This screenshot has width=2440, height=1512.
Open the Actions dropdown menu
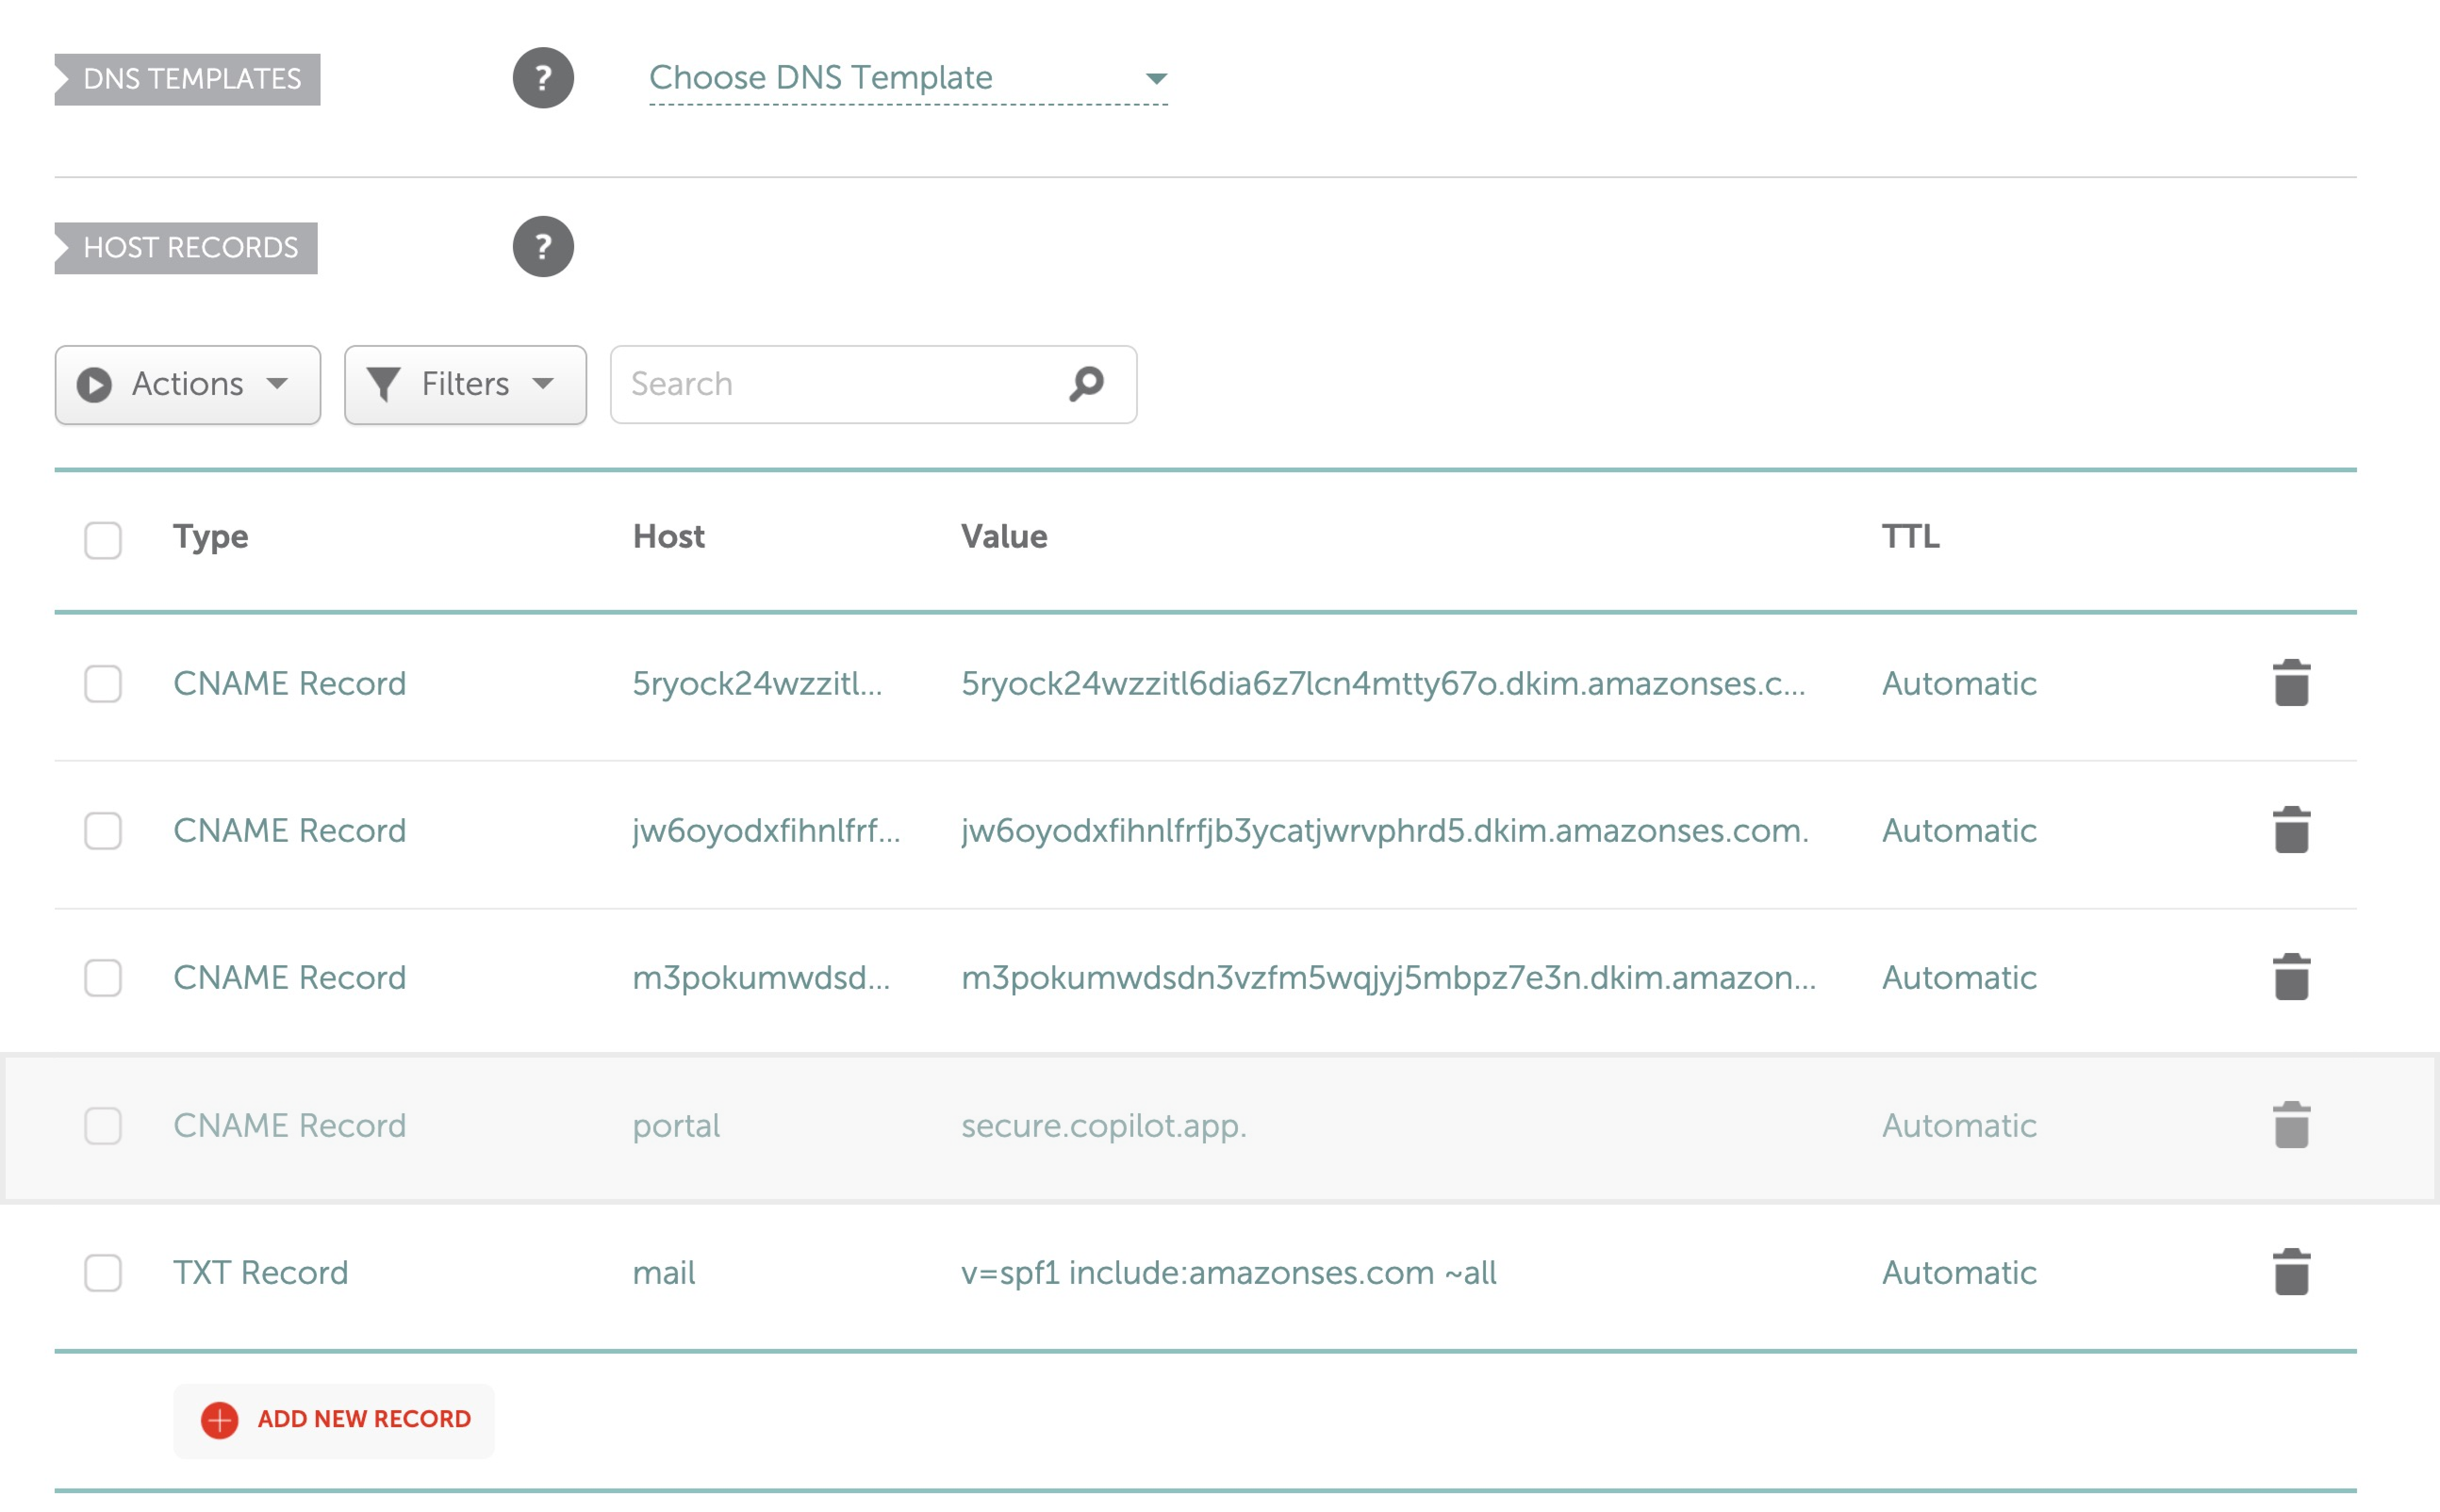[188, 385]
